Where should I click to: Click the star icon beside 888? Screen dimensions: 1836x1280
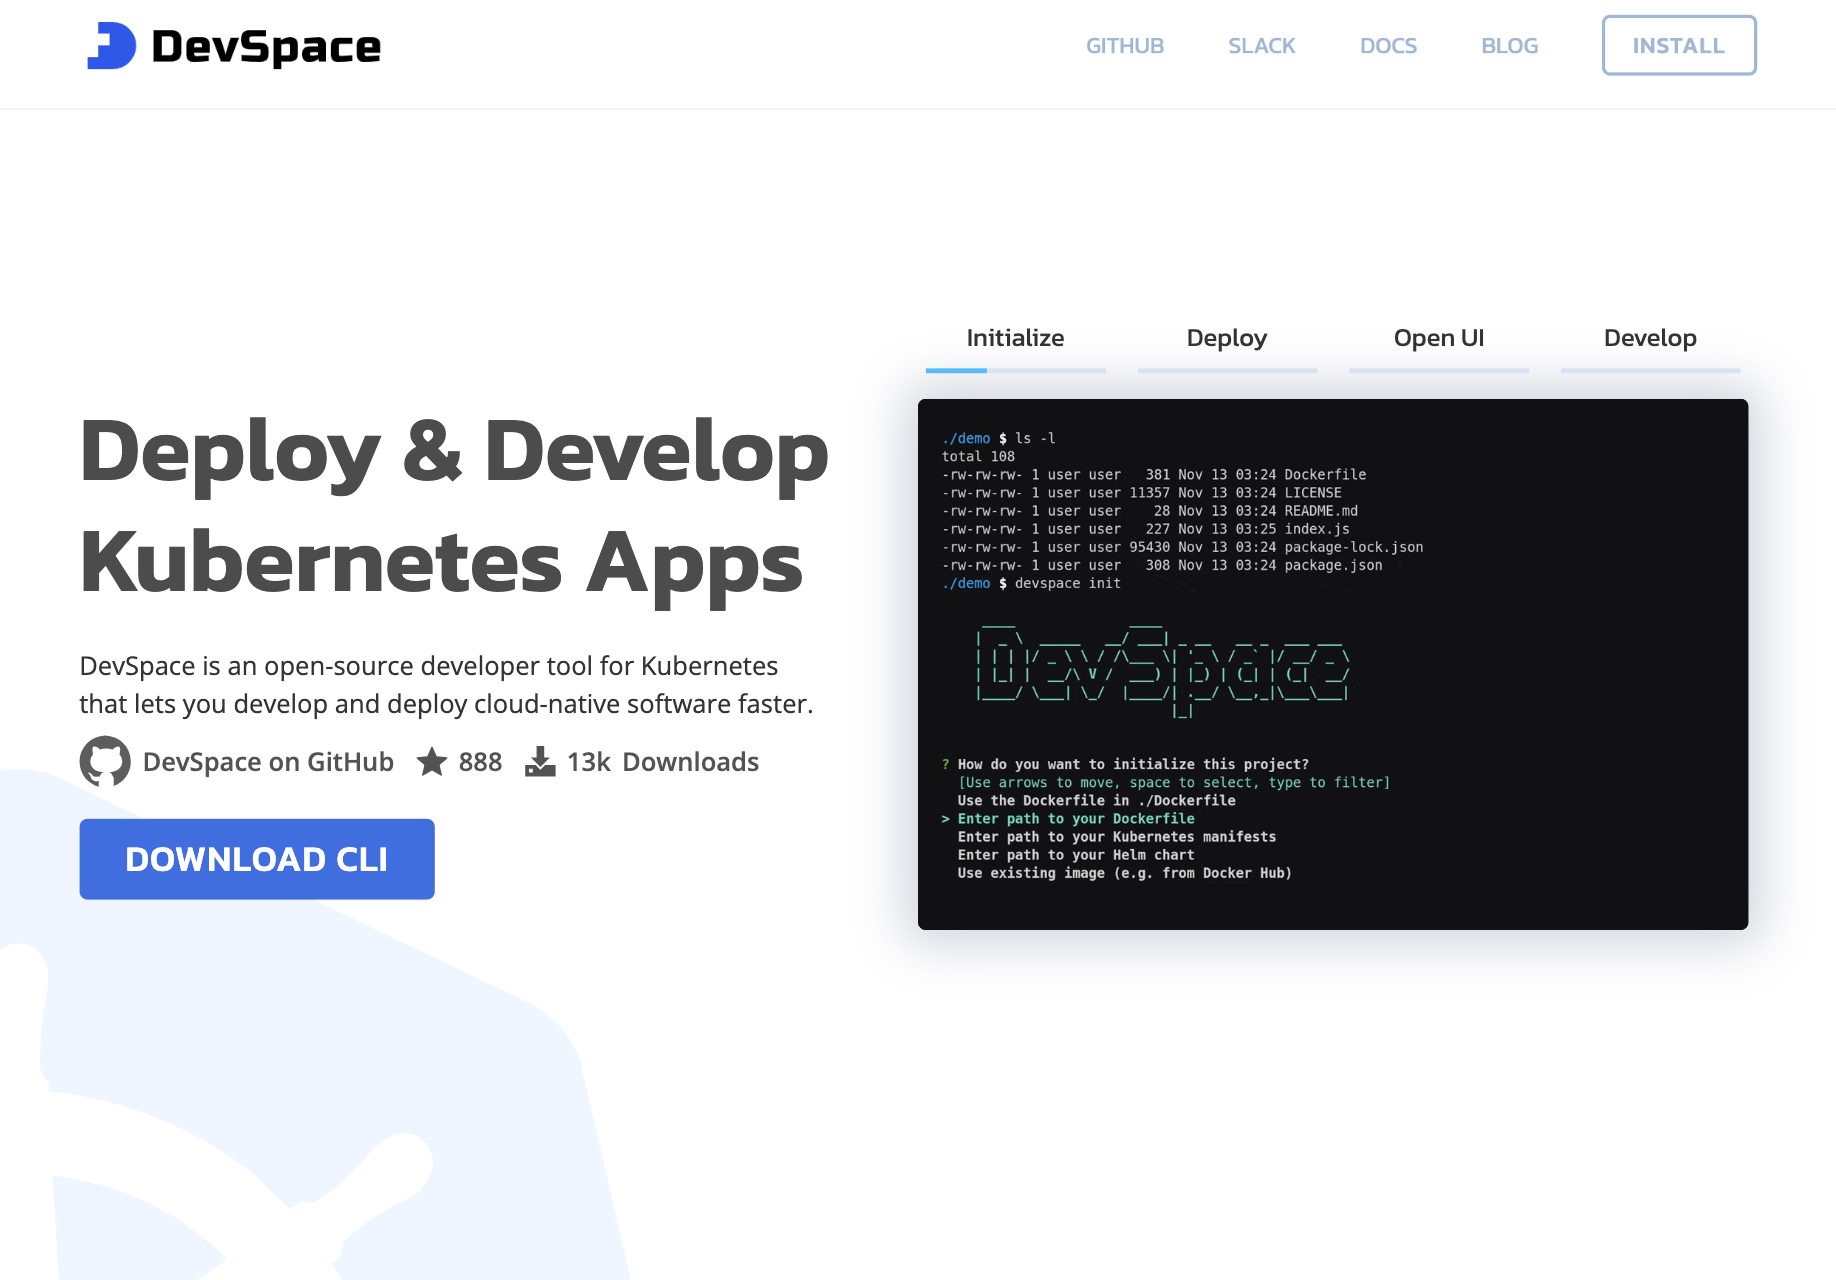pos(432,762)
